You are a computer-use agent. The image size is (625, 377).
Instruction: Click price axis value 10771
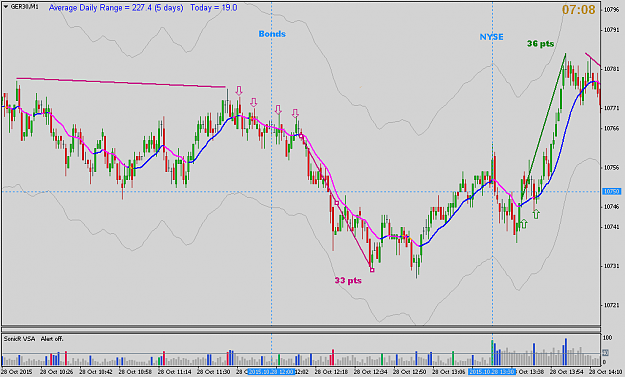[x=611, y=108]
